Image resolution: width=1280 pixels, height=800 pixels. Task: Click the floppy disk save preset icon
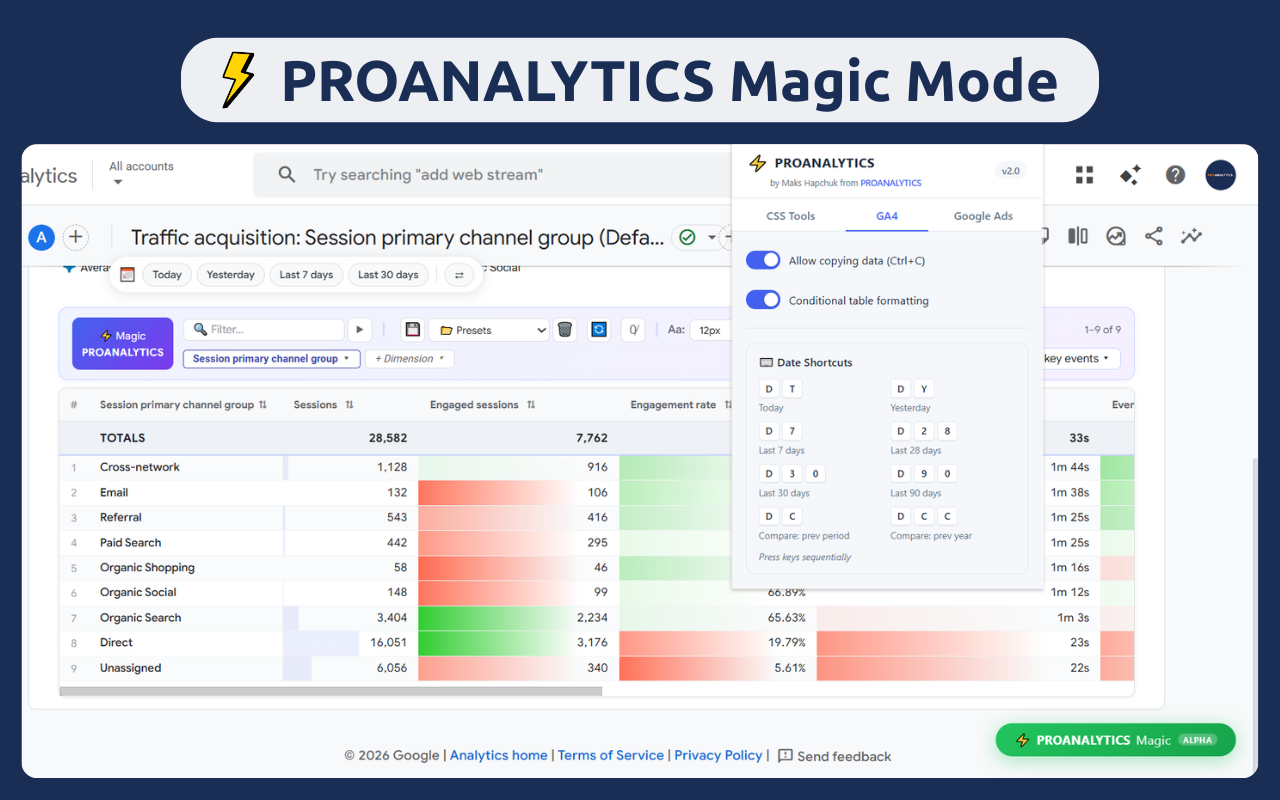(412, 329)
